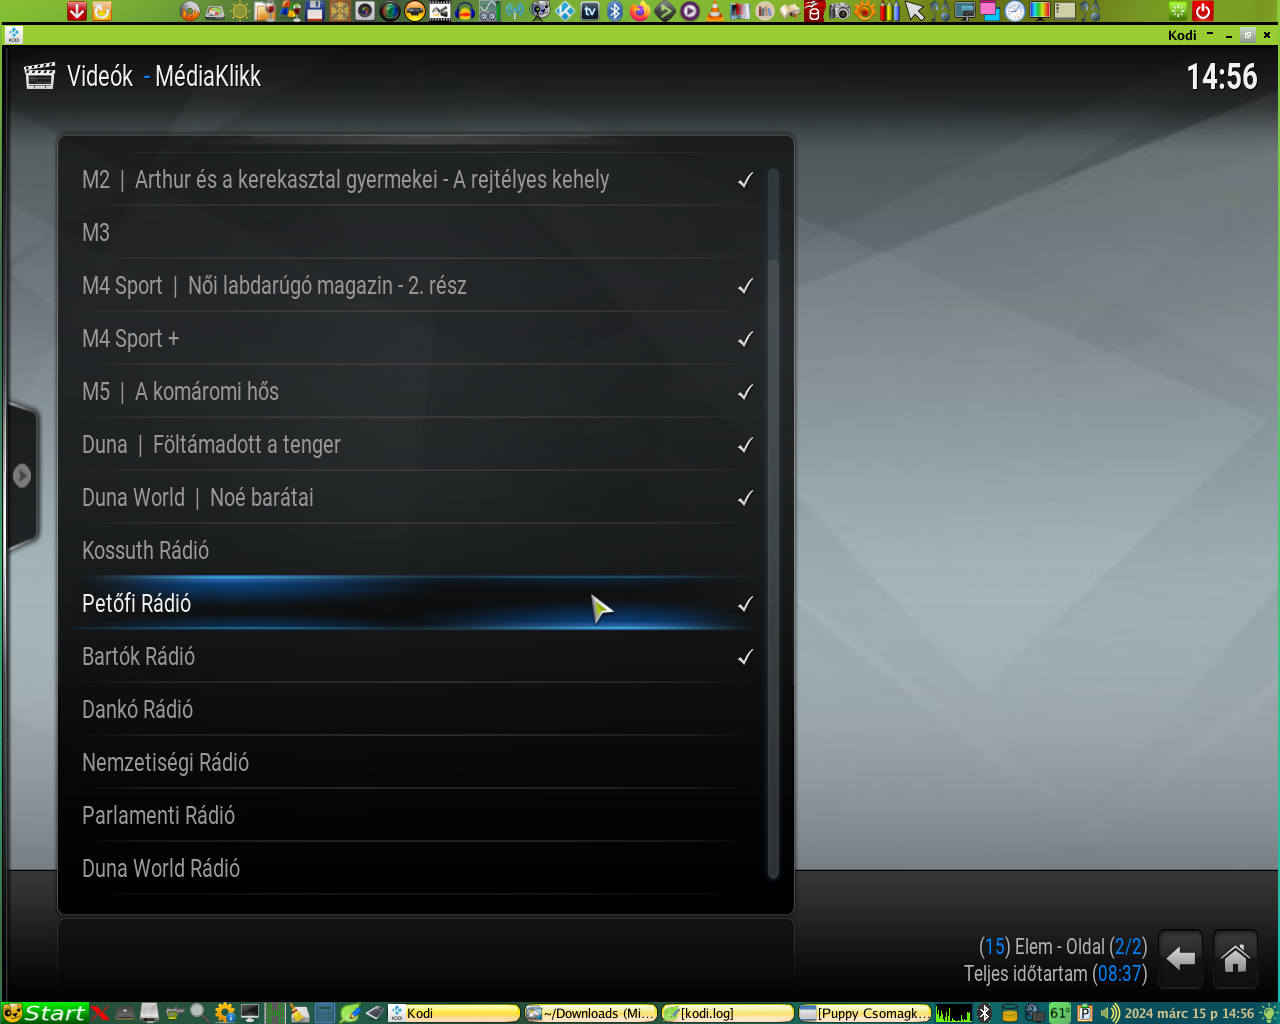Viewport: 1280px width, 1024px height.
Task: Open the taskbar magnifier search icon
Action: (x=199, y=1013)
